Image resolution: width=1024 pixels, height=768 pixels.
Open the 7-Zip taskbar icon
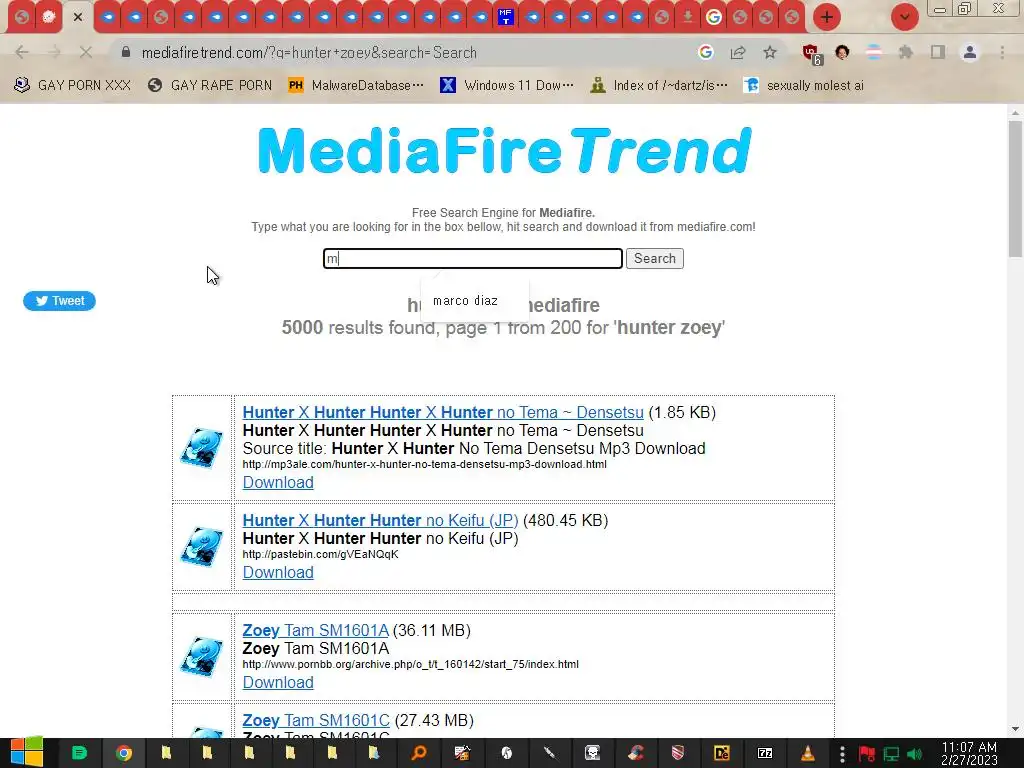click(765, 753)
